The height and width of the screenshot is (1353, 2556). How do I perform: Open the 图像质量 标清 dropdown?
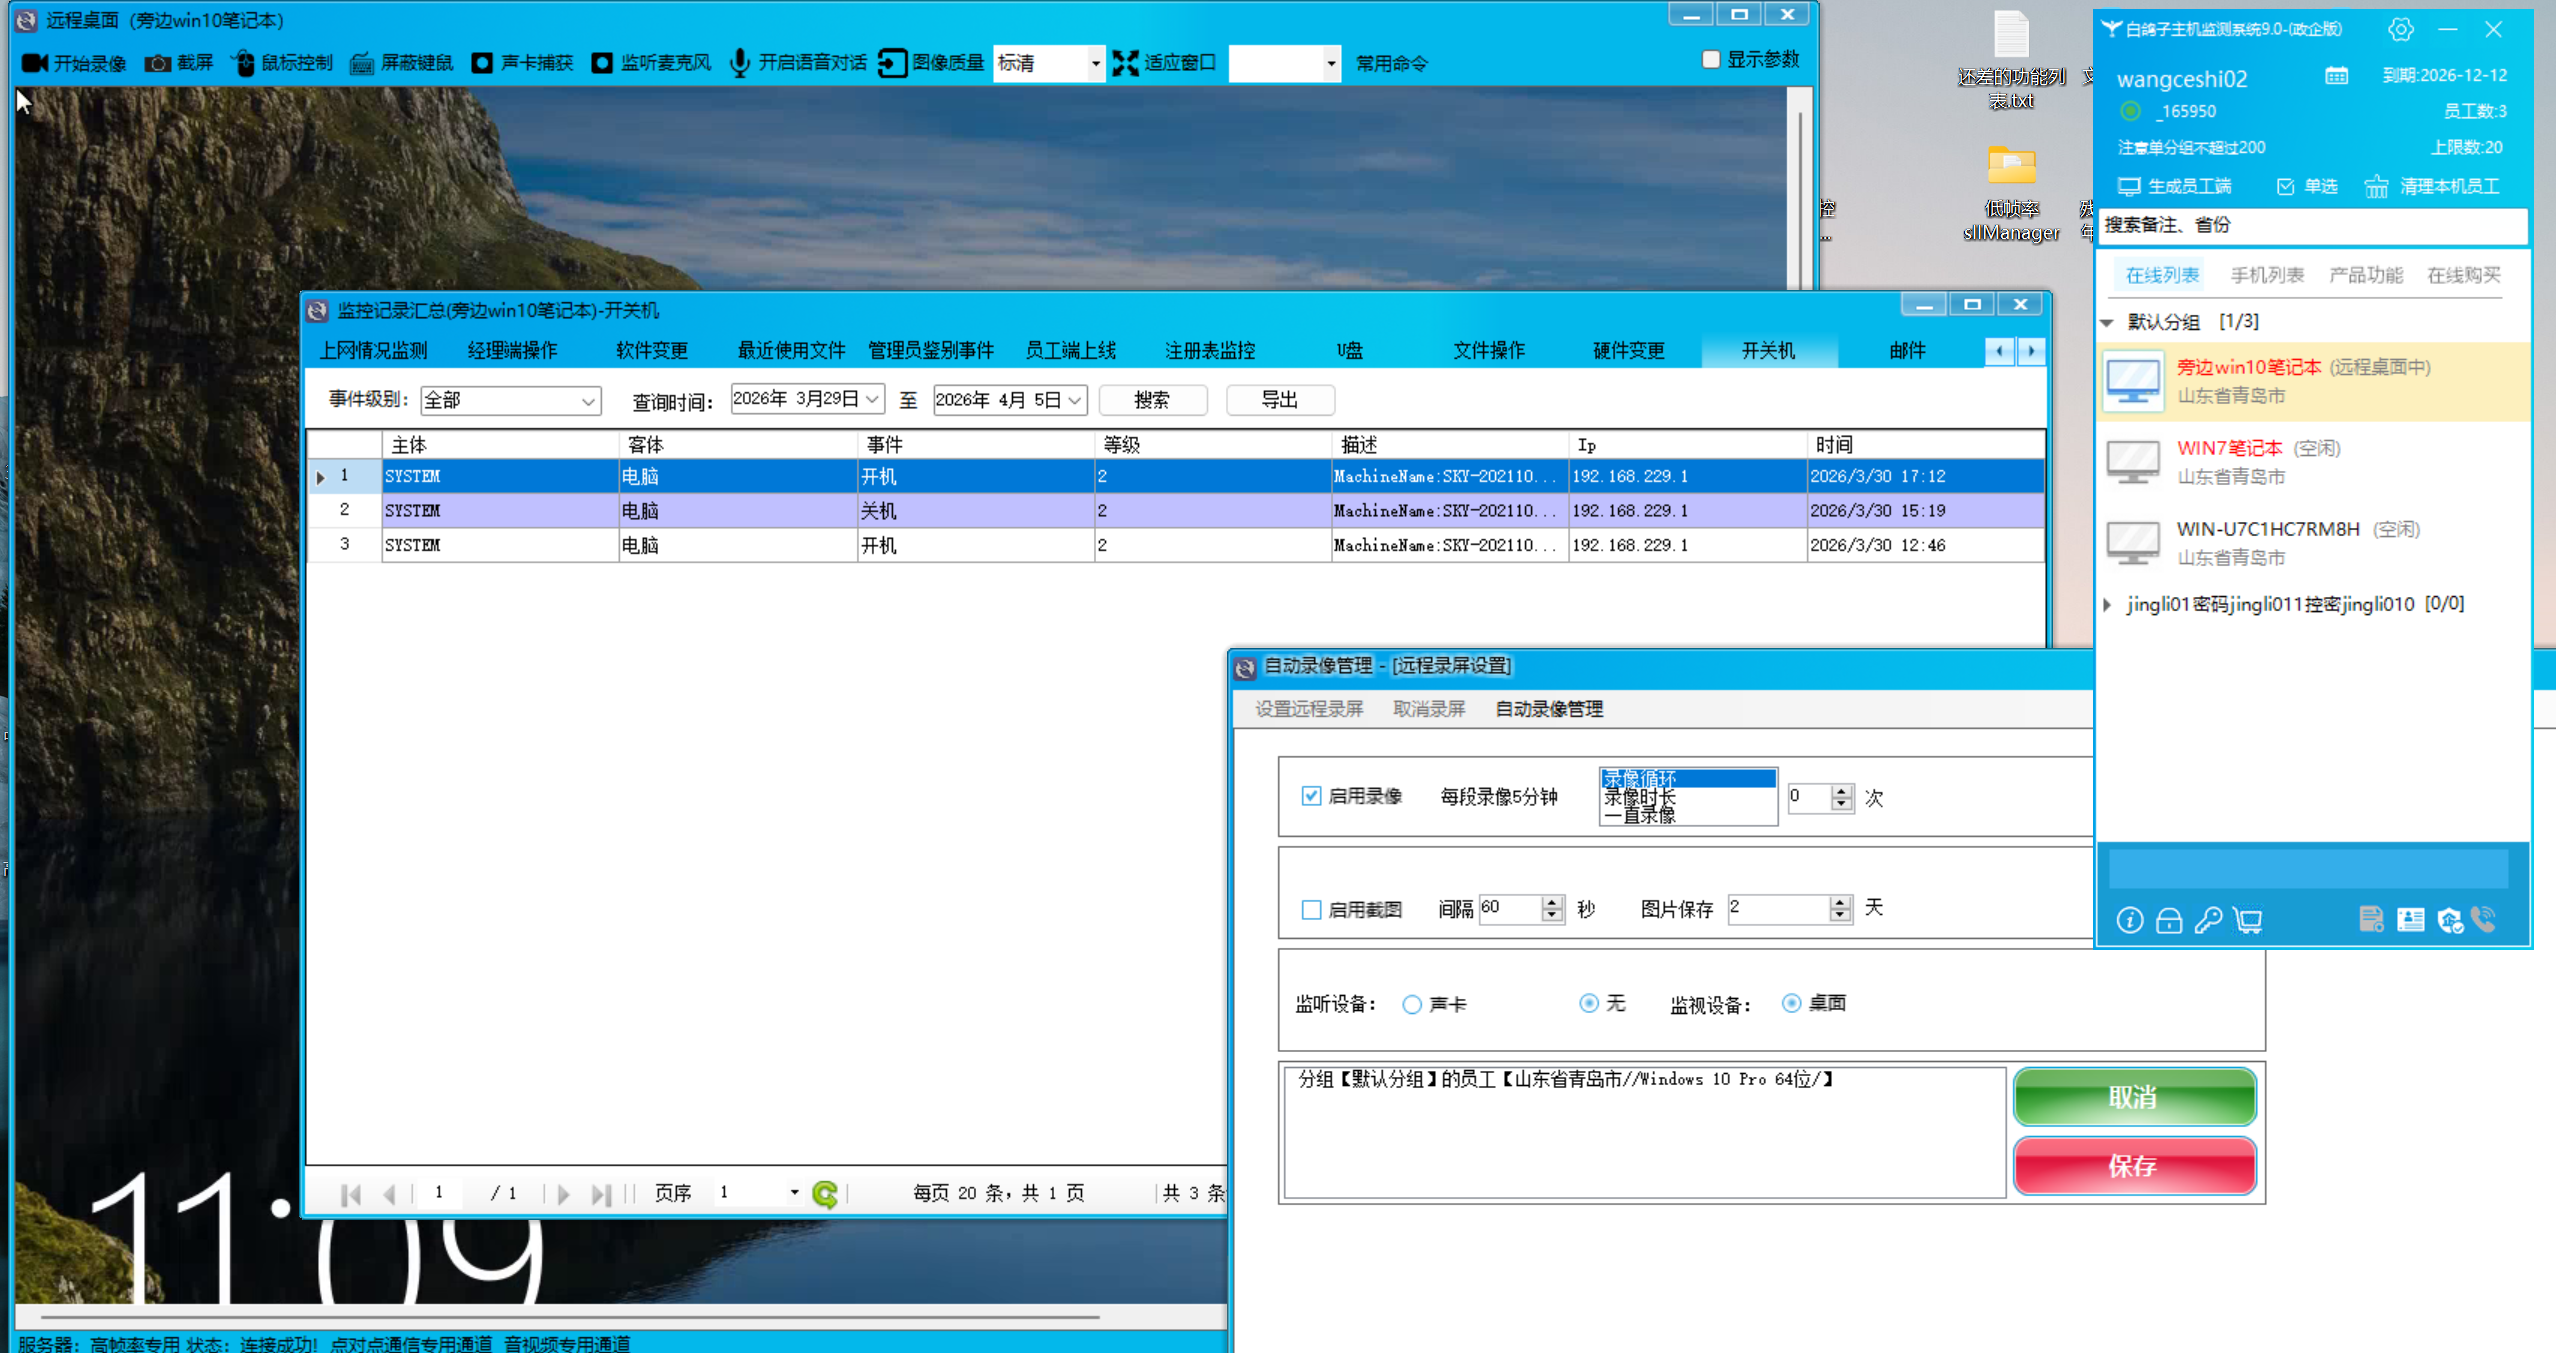pos(1095,63)
